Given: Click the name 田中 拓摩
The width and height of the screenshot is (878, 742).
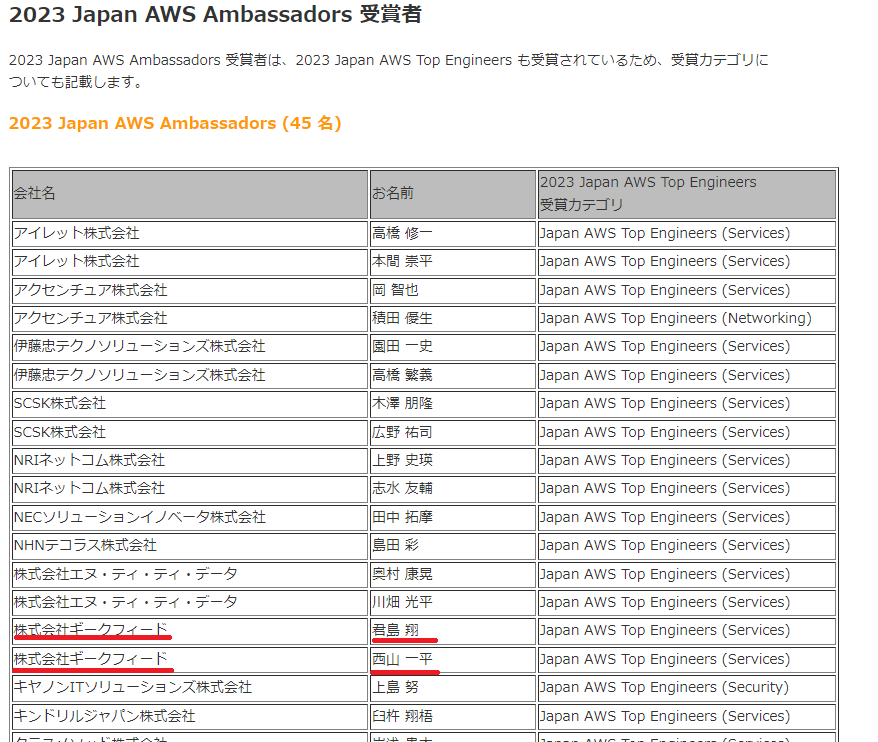Looking at the screenshot, I should [402, 518].
